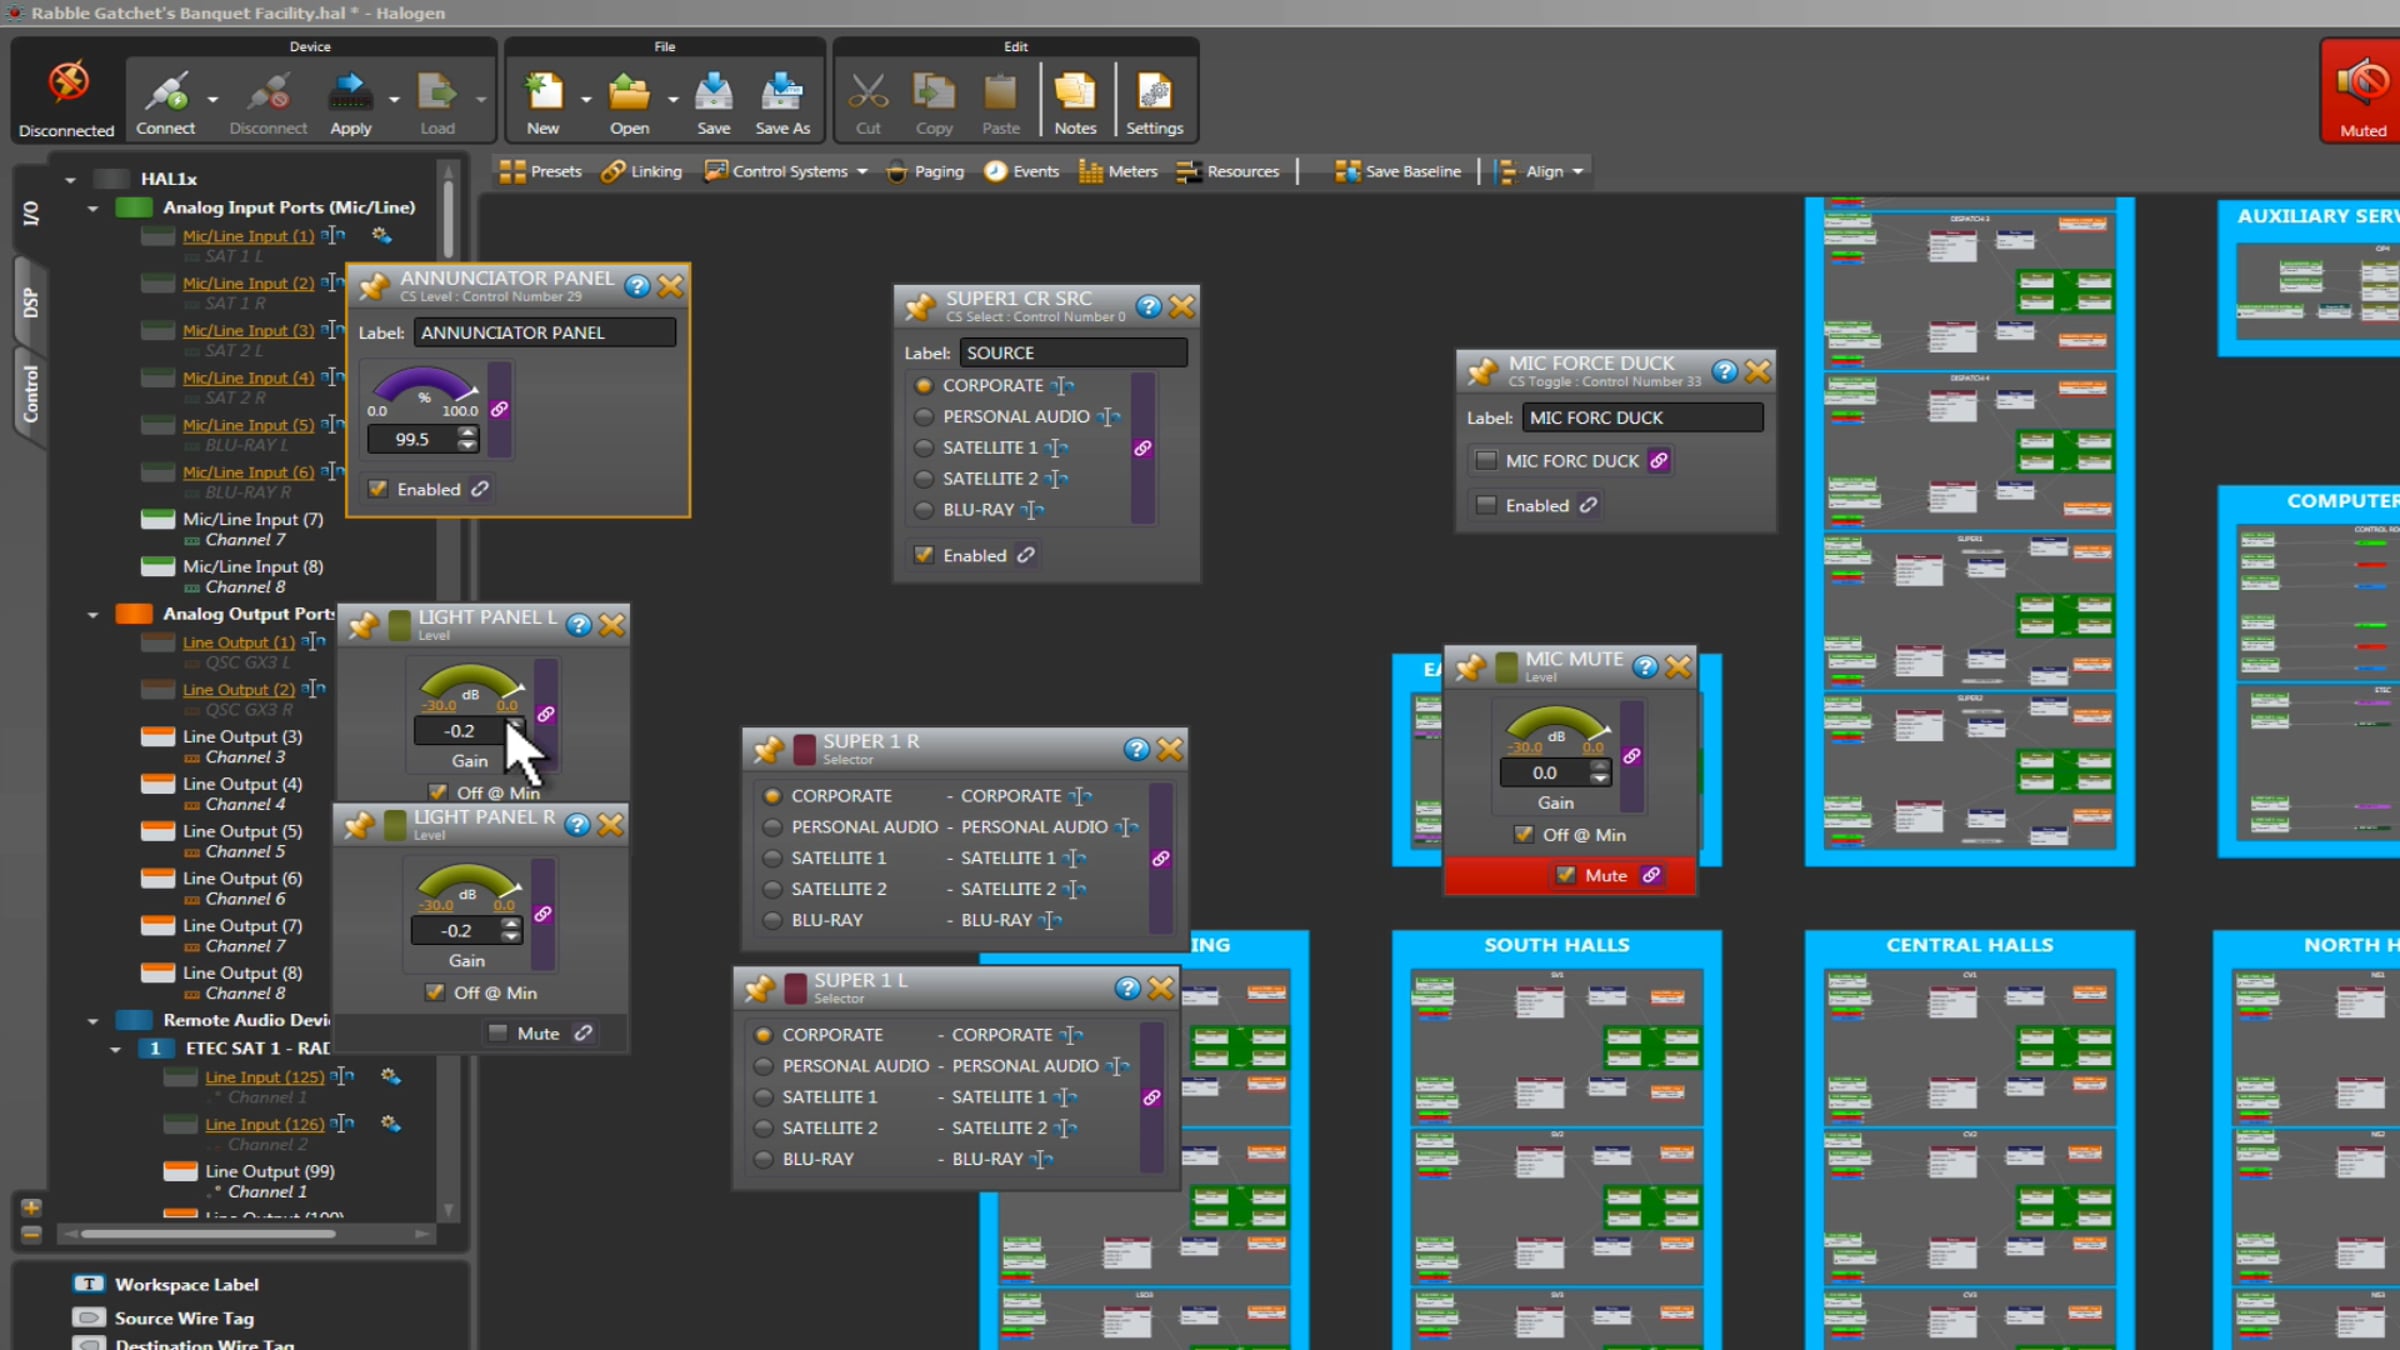Click the Mic/Line Input (3) link
The height and width of the screenshot is (1350, 2400).
click(248, 330)
